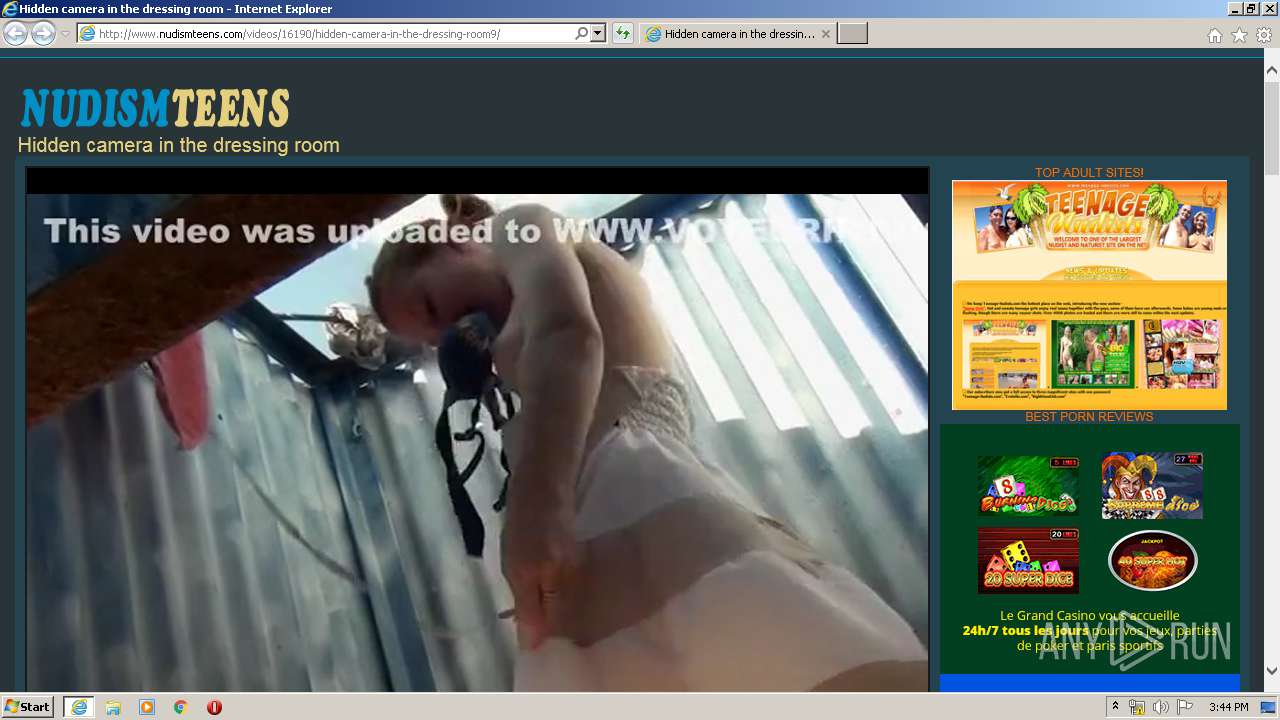Viewport: 1280px width, 720px height.
Task: Show hidden system tray icons
Action: (x=1116, y=707)
